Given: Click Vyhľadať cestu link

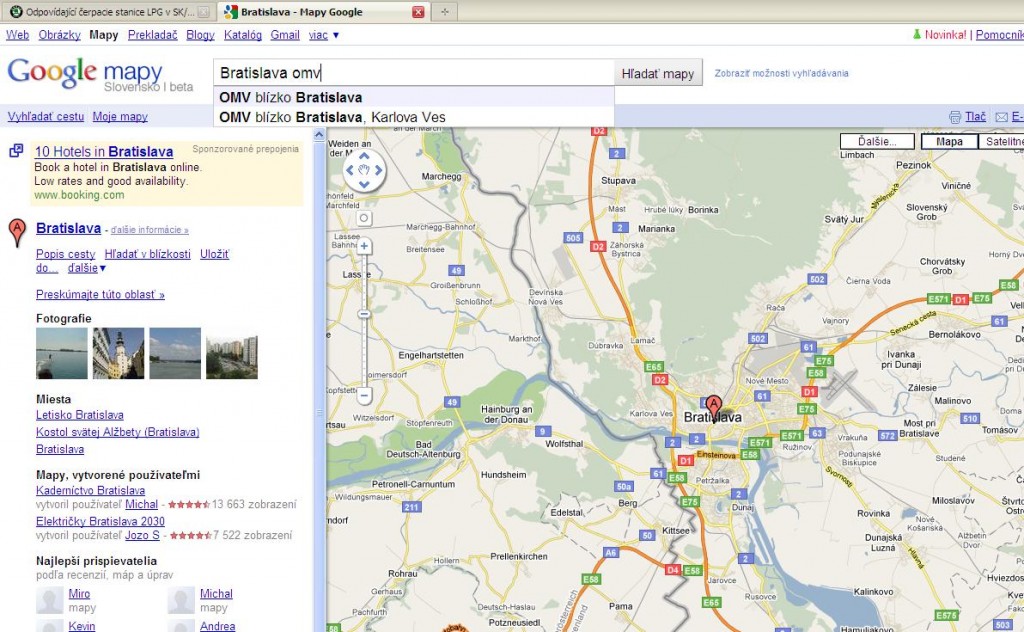Looking at the screenshot, I should [46, 116].
